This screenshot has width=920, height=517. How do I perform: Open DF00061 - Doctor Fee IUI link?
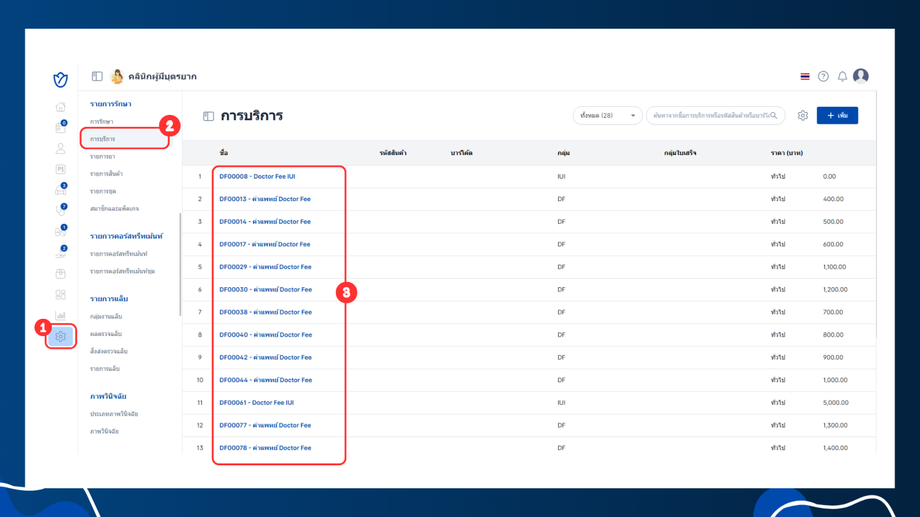[x=256, y=403]
